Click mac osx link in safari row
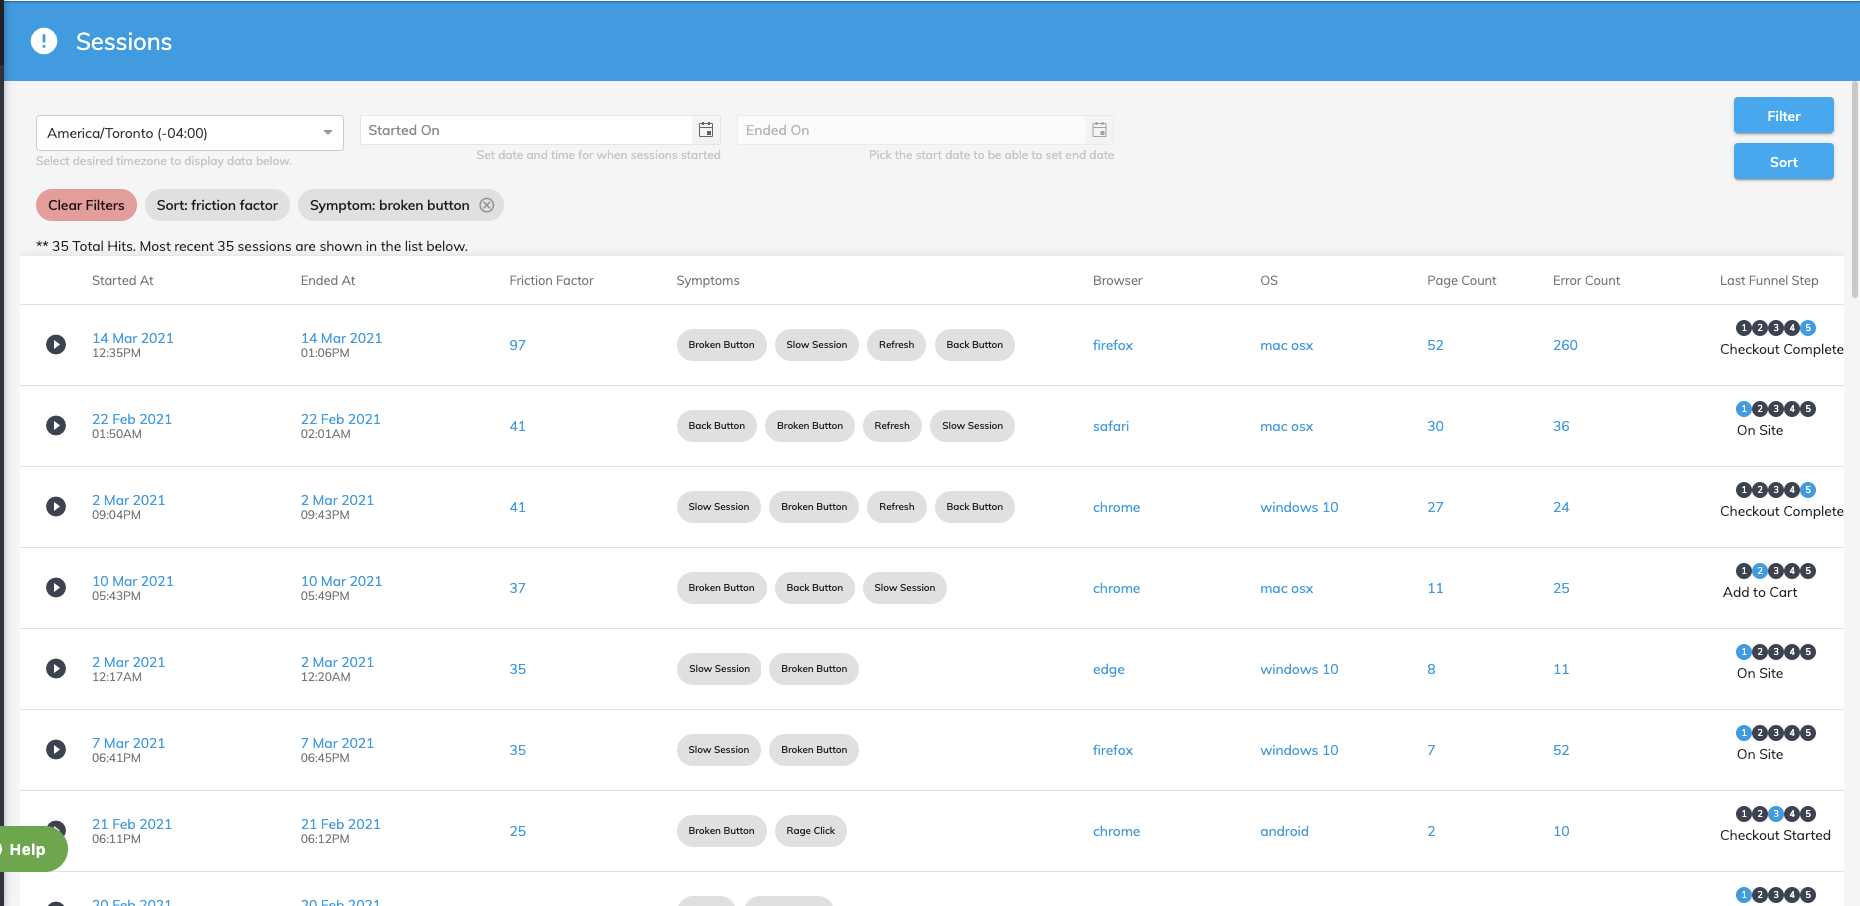This screenshot has height=906, width=1860. (x=1286, y=426)
